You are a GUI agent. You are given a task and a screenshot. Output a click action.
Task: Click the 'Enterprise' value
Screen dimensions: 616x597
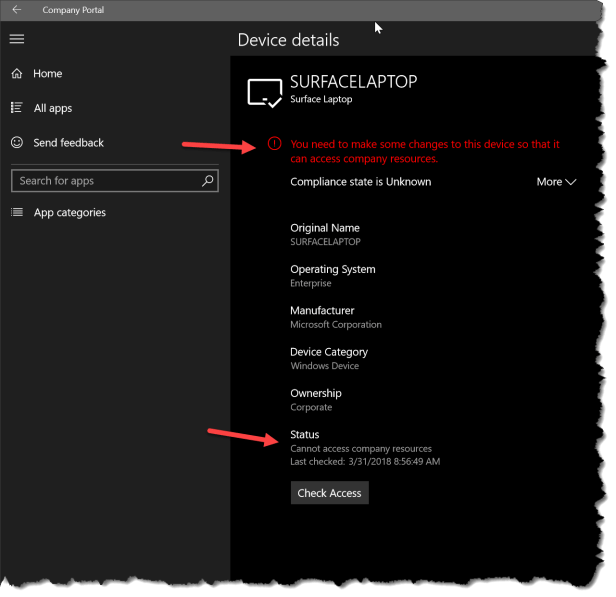click(x=310, y=283)
